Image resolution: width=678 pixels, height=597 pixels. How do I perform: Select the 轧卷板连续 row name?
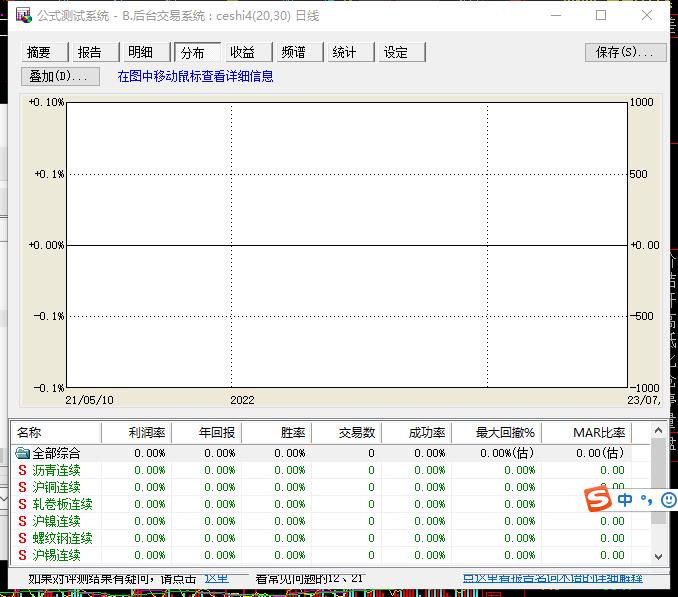[x=62, y=504]
